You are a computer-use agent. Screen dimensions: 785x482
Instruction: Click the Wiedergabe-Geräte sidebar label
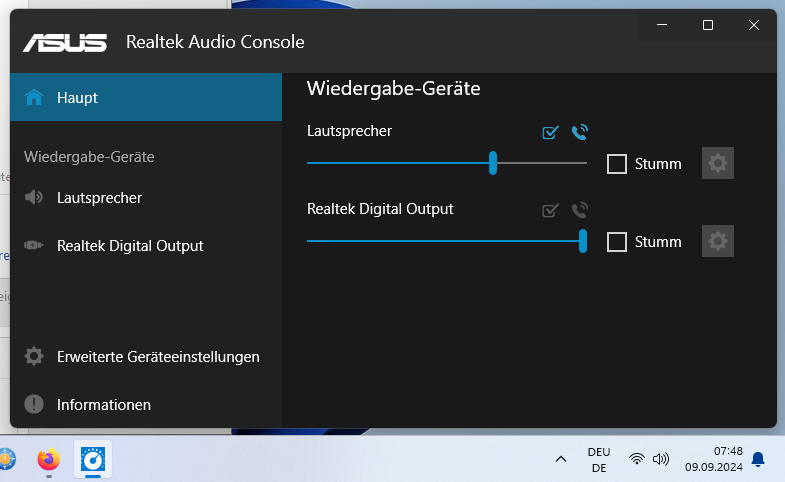(89, 157)
